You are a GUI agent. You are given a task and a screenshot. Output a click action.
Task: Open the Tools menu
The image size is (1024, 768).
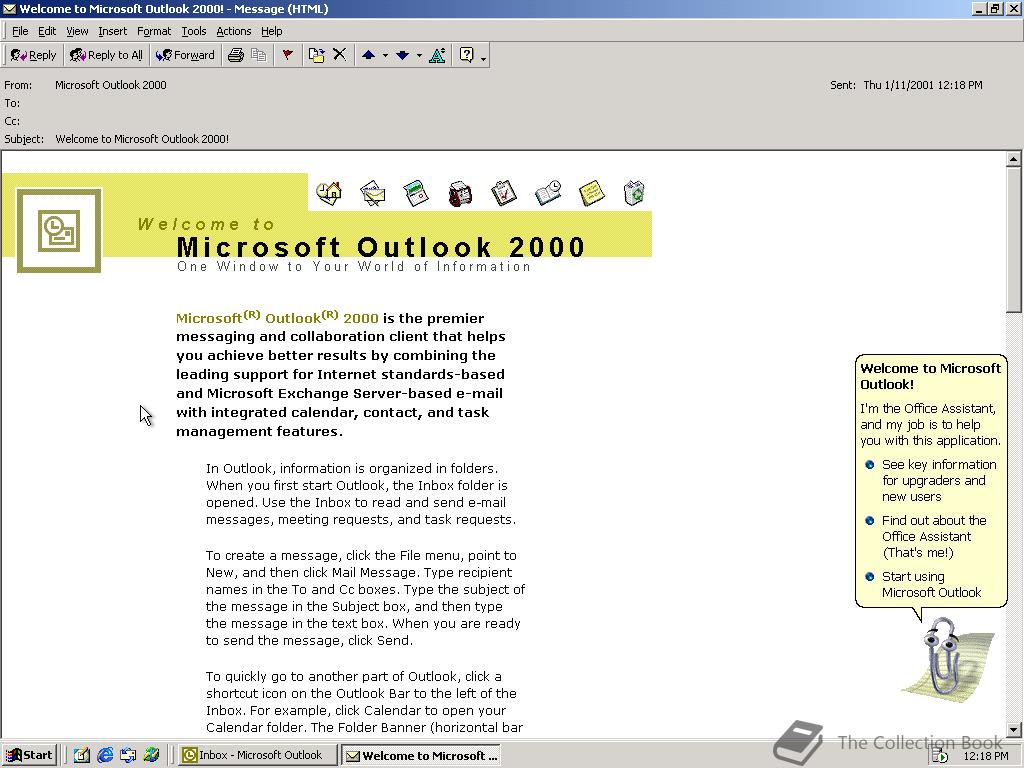click(193, 31)
